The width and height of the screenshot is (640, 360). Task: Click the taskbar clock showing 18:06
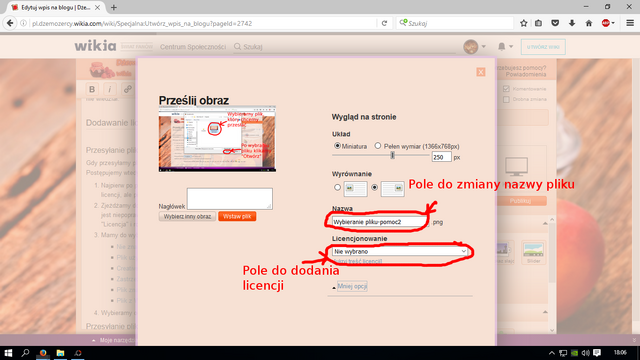pyautogui.click(x=620, y=353)
